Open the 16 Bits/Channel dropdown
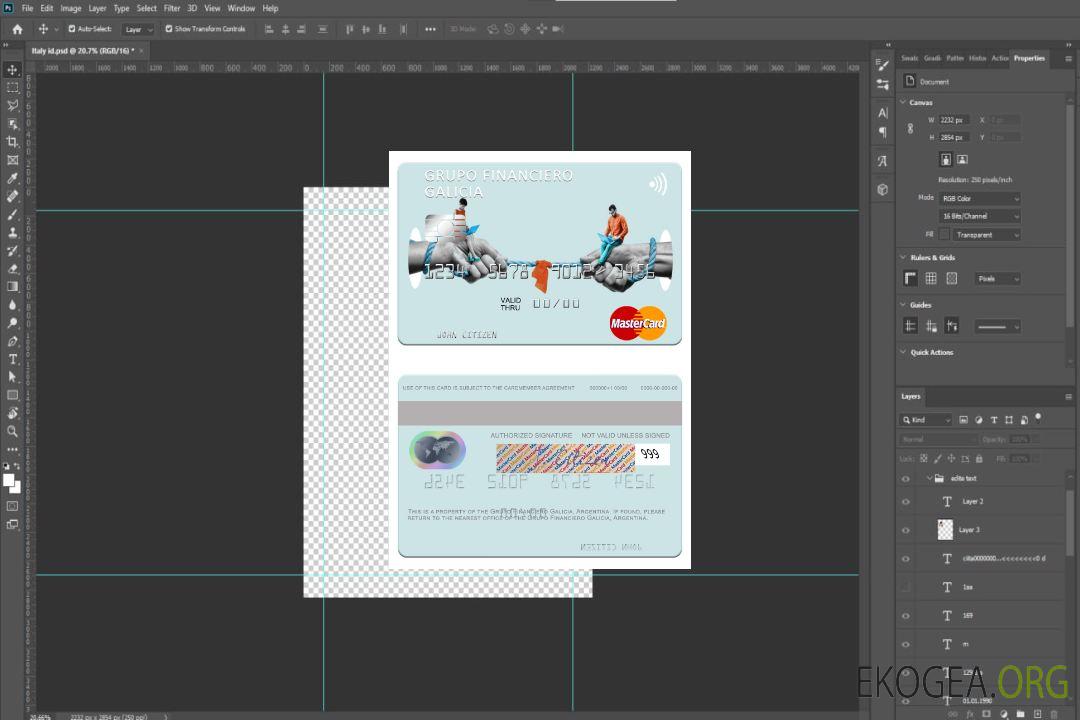The width and height of the screenshot is (1080, 720). point(980,216)
